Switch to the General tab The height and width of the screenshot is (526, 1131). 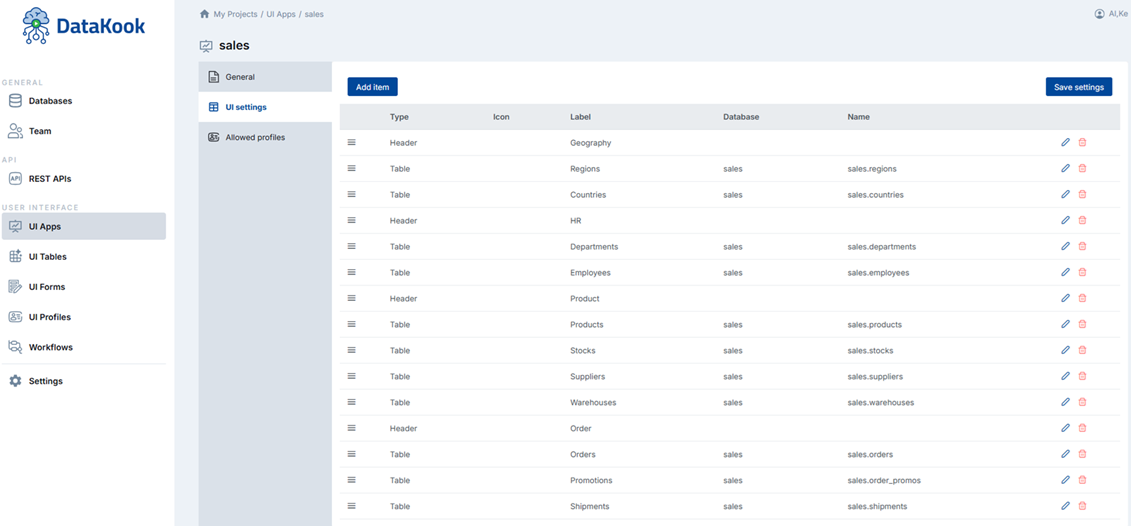coord(265,76)
